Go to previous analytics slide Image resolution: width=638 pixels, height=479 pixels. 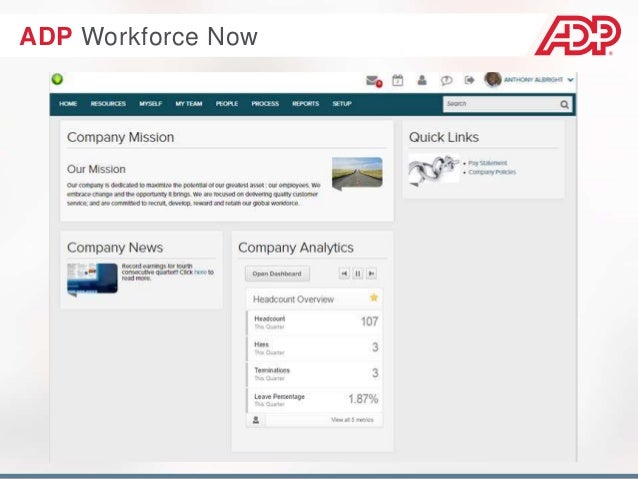coord(344,273)
